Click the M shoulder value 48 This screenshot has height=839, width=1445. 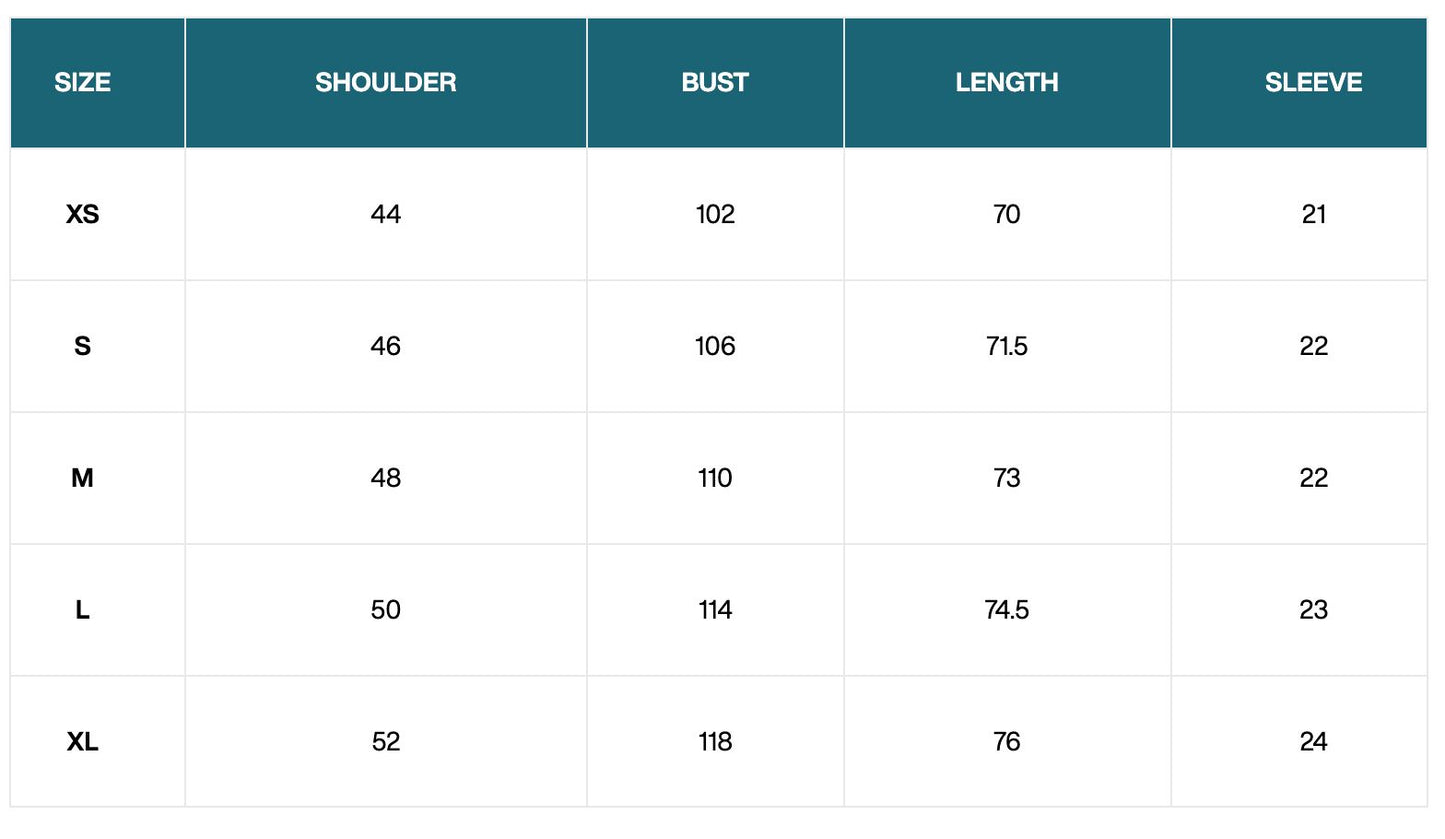pyautogui.click(x=385, y=478)
